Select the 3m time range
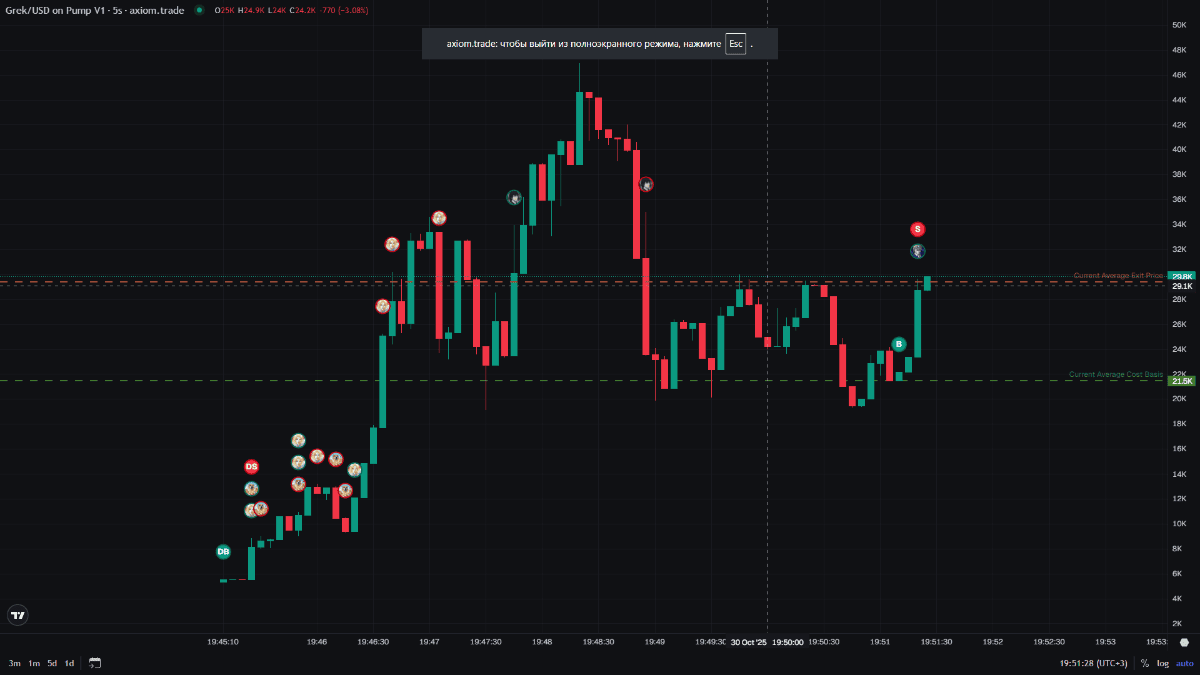1200x675 pixels. [15, 663]
